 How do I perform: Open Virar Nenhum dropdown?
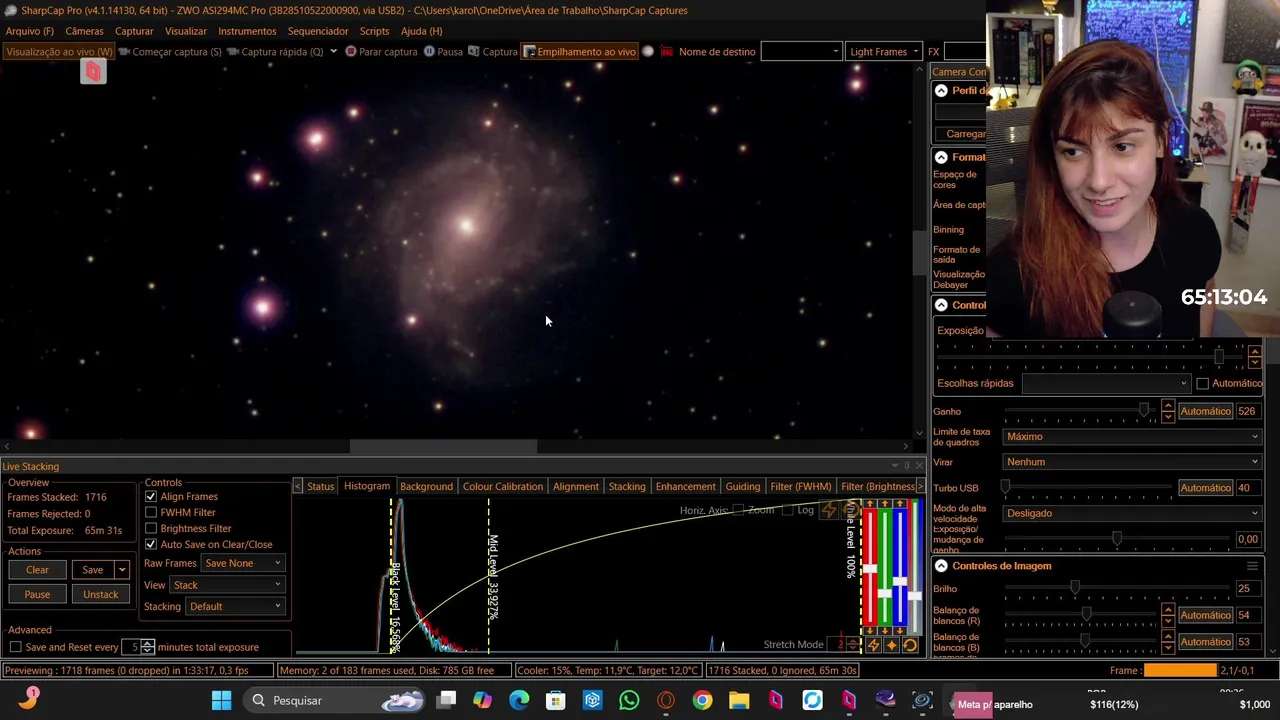[x=1132, y=462]
